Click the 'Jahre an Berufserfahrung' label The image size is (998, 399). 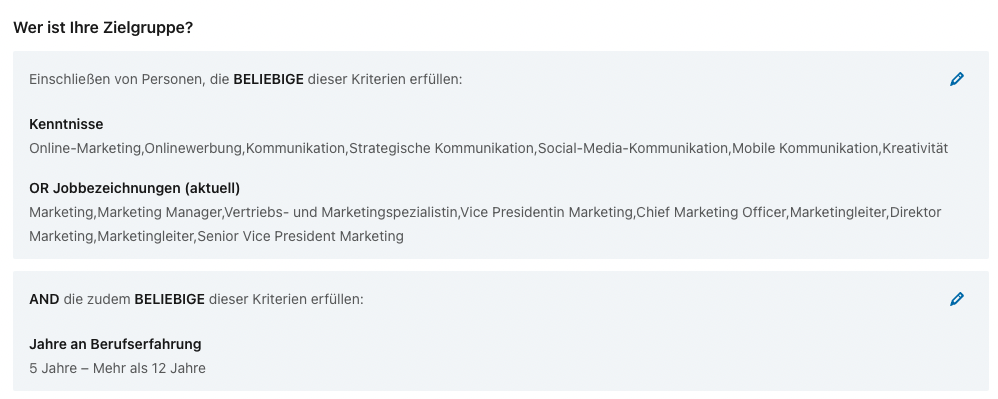point(115,344)
